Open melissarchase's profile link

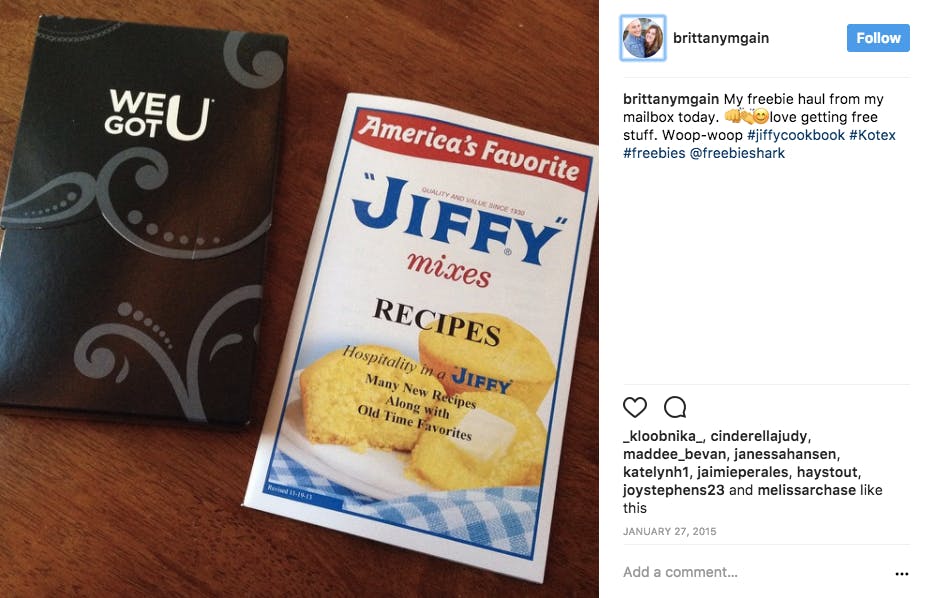click(806, 490)
